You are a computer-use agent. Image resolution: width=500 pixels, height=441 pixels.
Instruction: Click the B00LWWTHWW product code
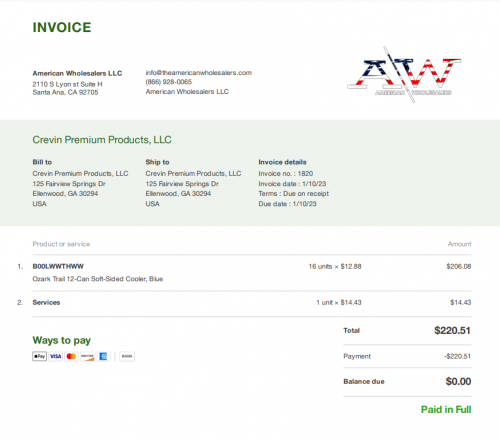click(x=58, y=266)
